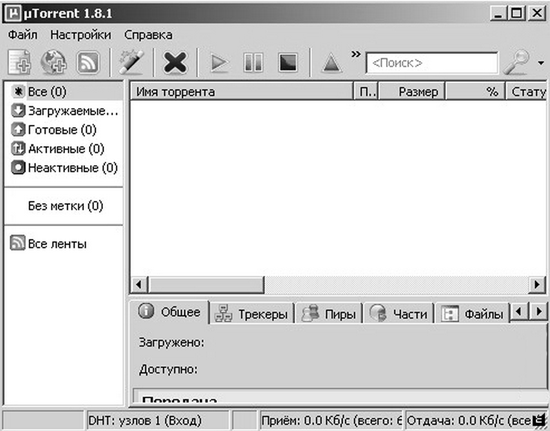Click the Remove torrent X icon

175,63
